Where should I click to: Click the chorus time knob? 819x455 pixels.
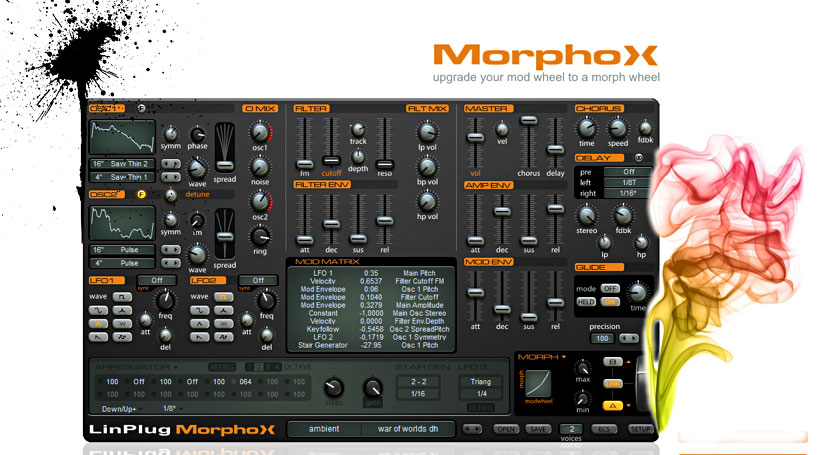587,129
